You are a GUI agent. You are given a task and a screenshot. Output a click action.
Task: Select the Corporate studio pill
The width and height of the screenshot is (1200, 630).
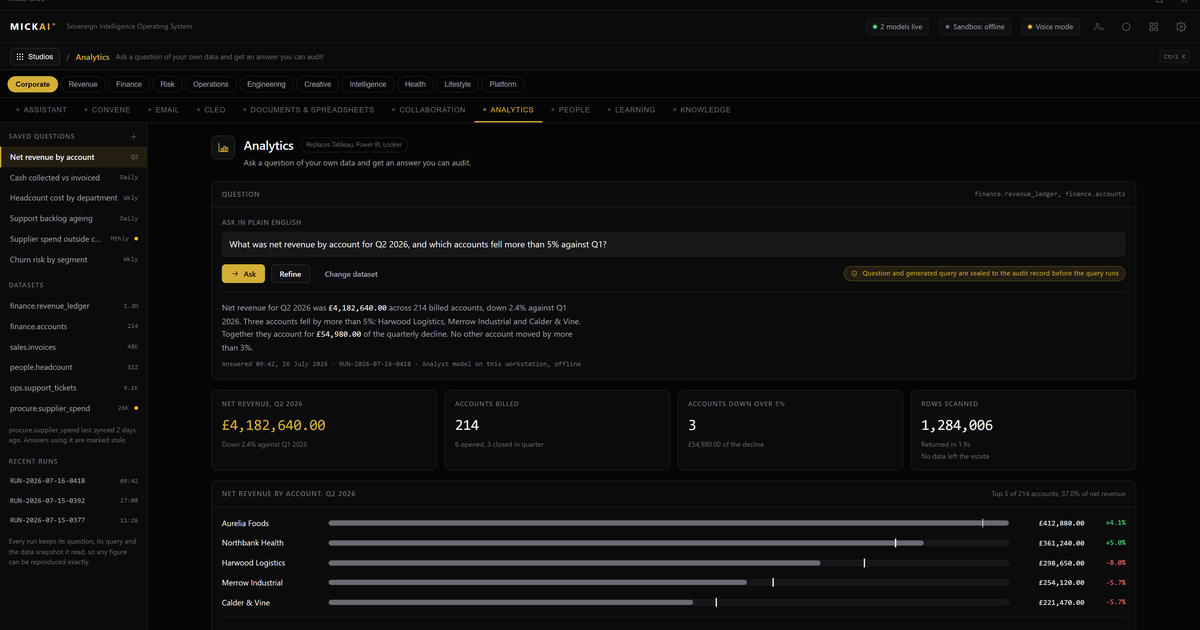[33, 84]
